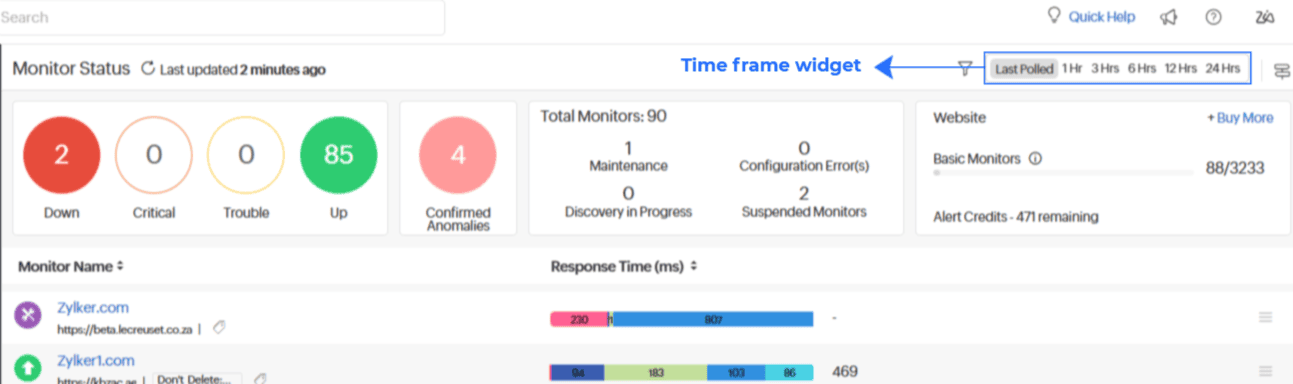The image size is (1293, 384).
Task: Click the tag icon next to beta.lecreuset.co.za
Action: click(219, 327)
